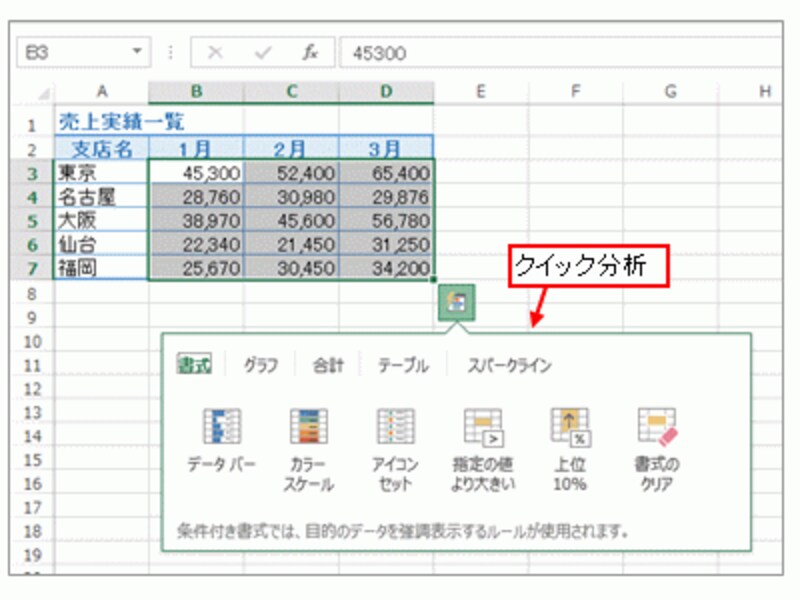The height and width of the screenshot is (600, 800).
Task: Switch to the グラフ (Charts) tab
Action: tap(261, 365)
